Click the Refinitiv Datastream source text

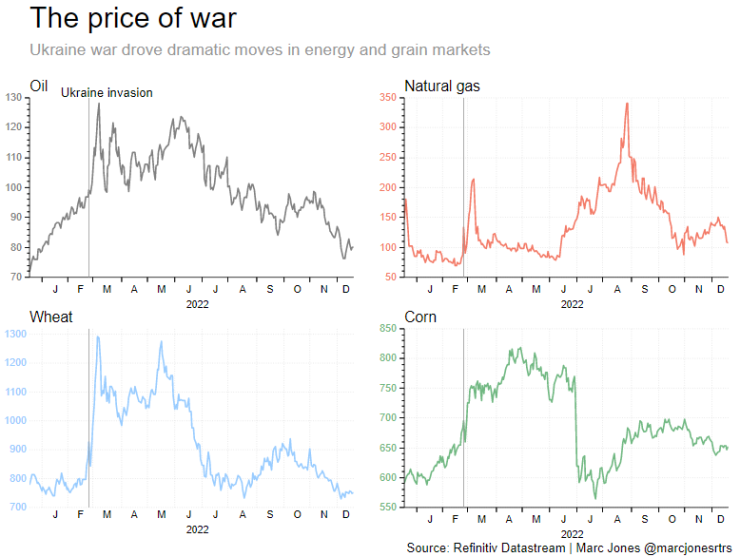tap(509, 548)
